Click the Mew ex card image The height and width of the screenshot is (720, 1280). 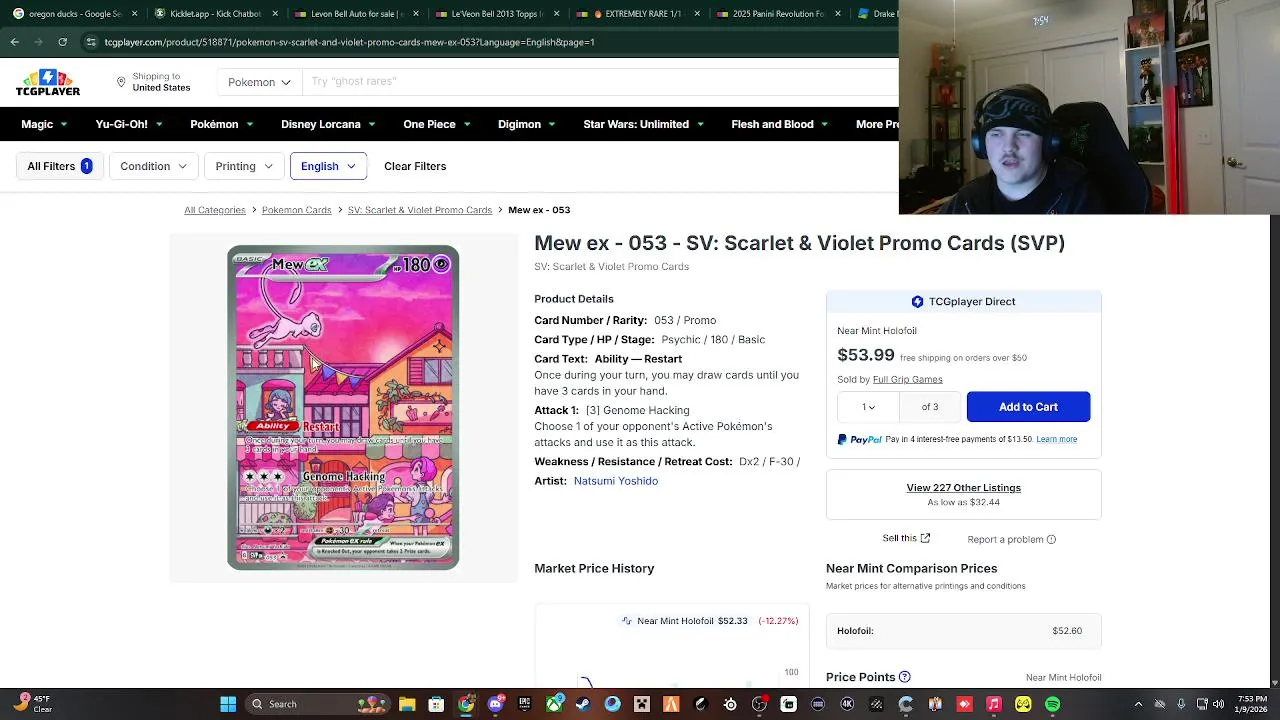pyautogui.click(x=343, y=408)
